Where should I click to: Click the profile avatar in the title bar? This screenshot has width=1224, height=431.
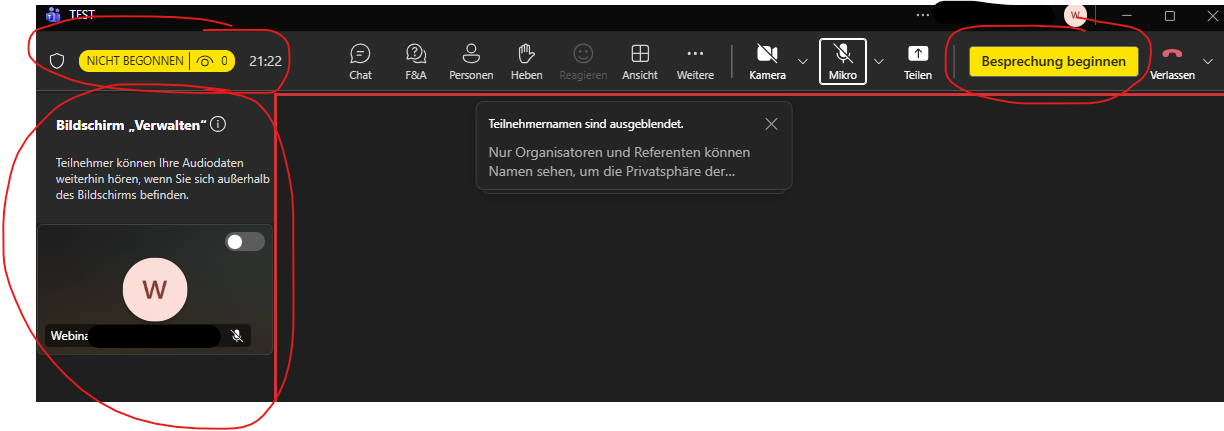1075,15
